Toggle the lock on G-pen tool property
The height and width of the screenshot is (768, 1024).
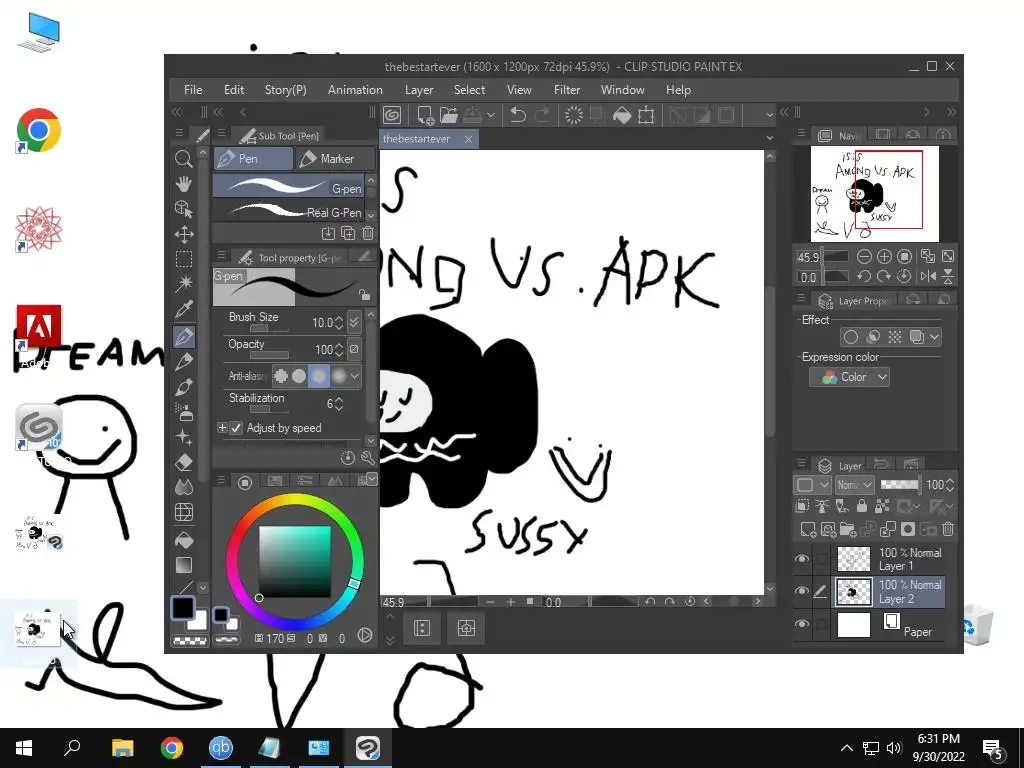coord(364,295)
